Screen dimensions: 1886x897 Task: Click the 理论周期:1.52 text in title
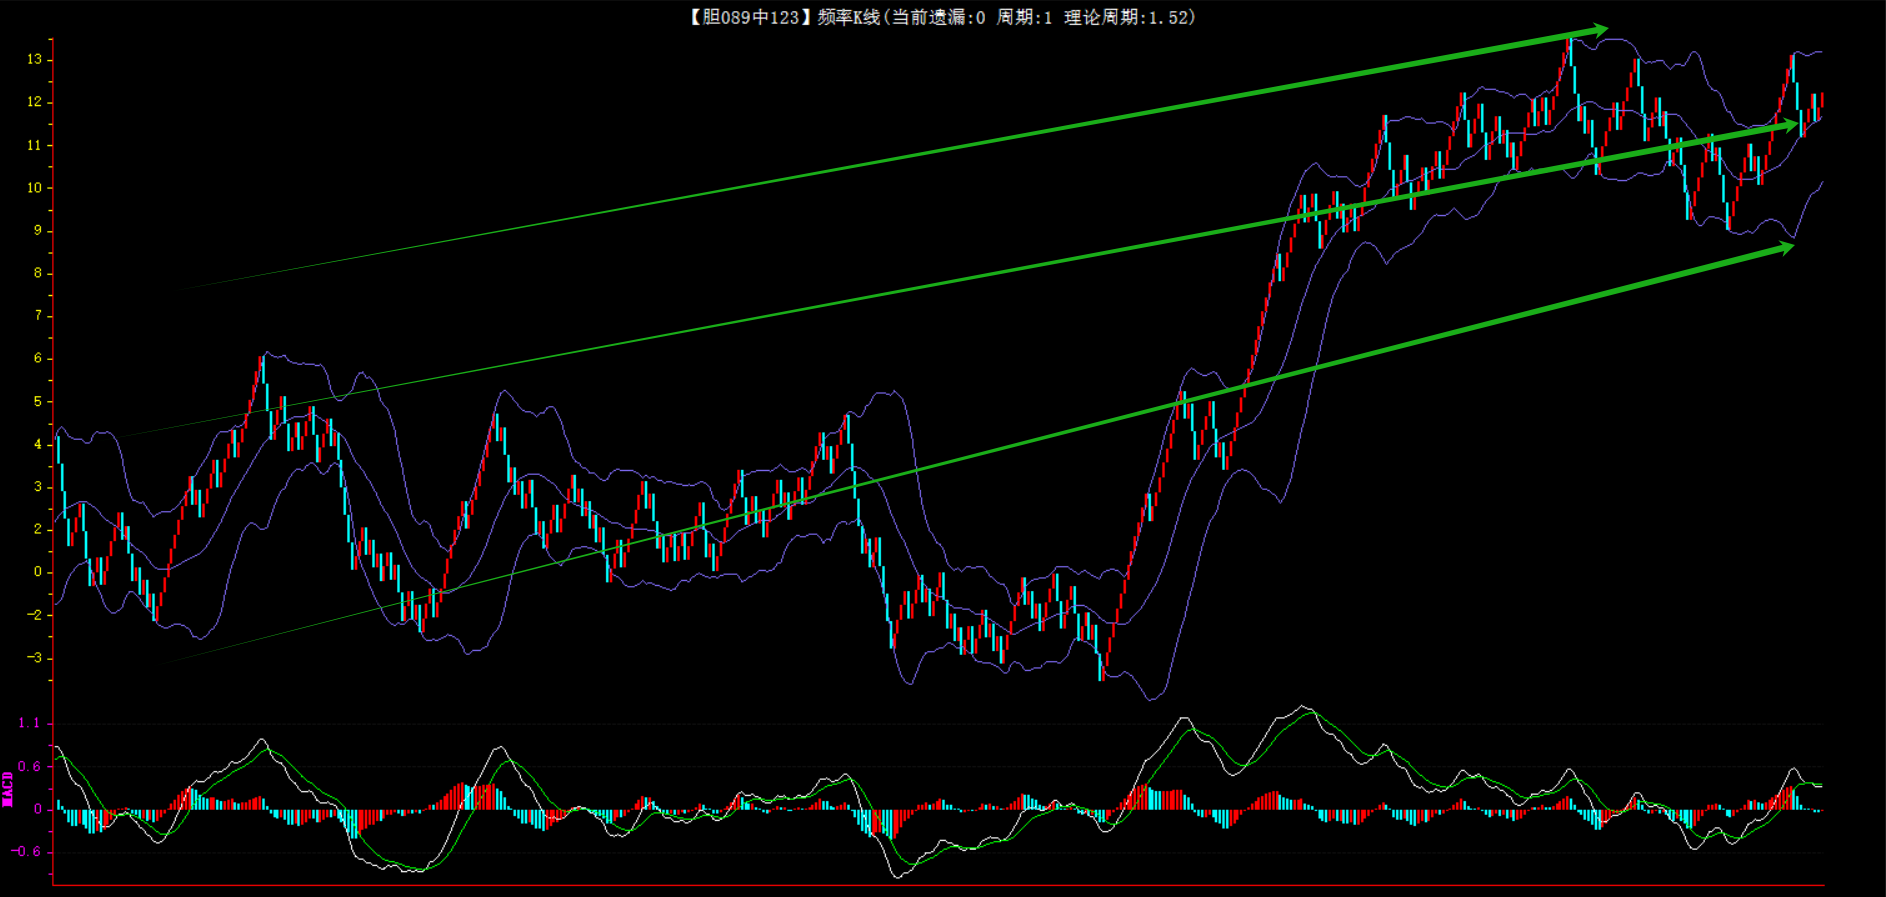1129,17
